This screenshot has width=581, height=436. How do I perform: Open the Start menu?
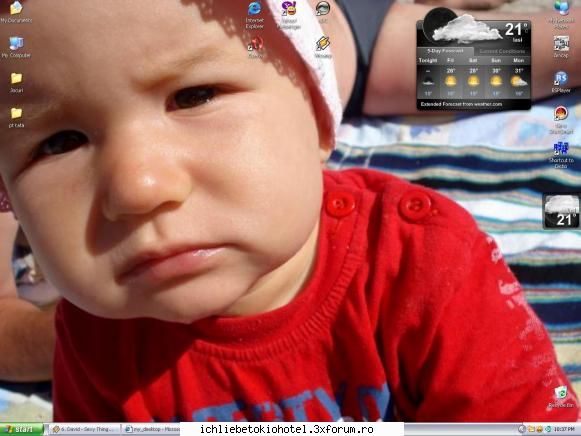click(x=21, y=429)
